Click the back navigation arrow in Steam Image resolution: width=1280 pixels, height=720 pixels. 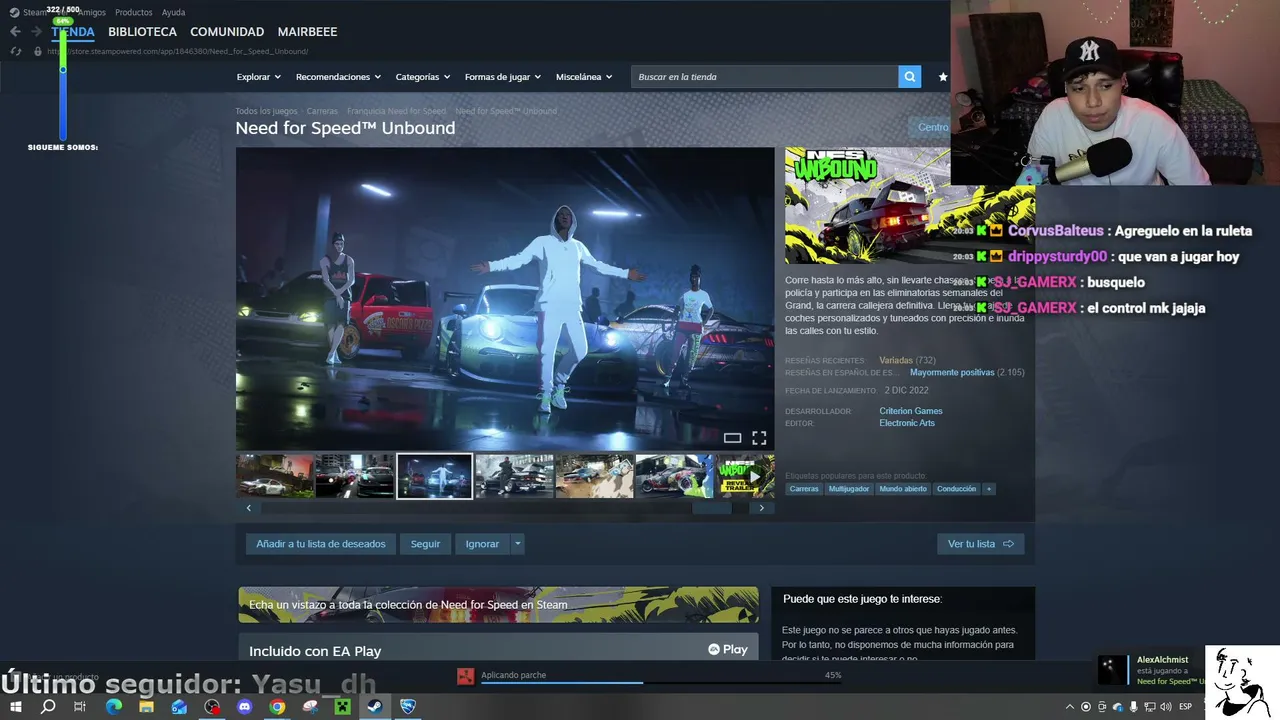click(x=15, y=32)
